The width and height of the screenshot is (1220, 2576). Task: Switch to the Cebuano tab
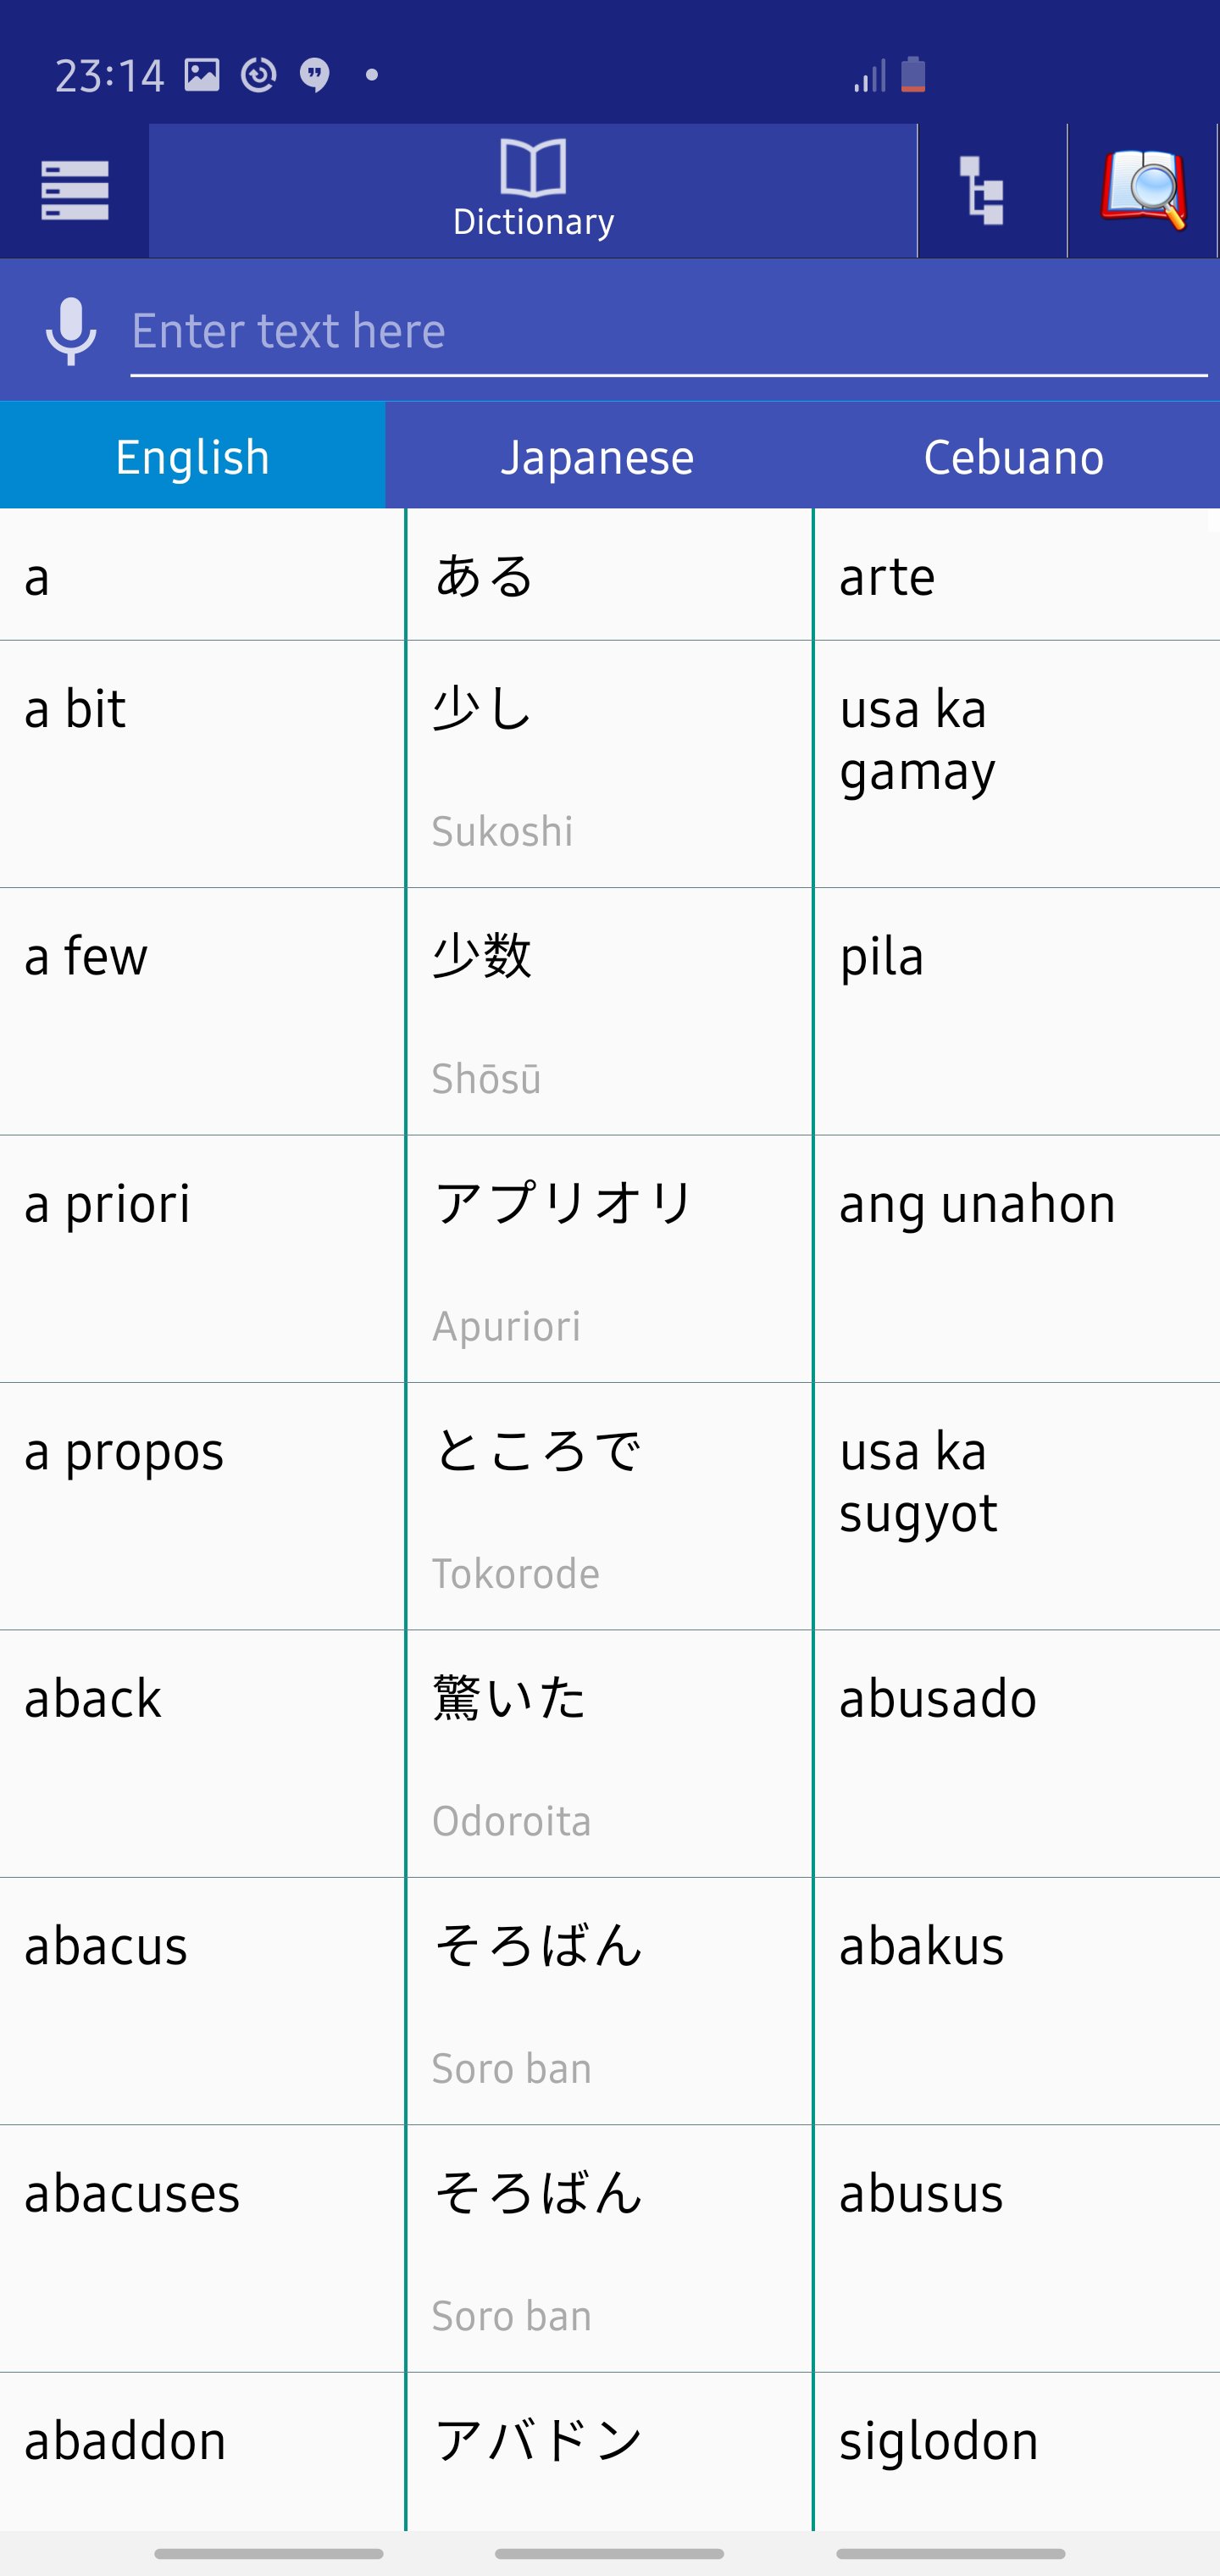click(1013, 456)
